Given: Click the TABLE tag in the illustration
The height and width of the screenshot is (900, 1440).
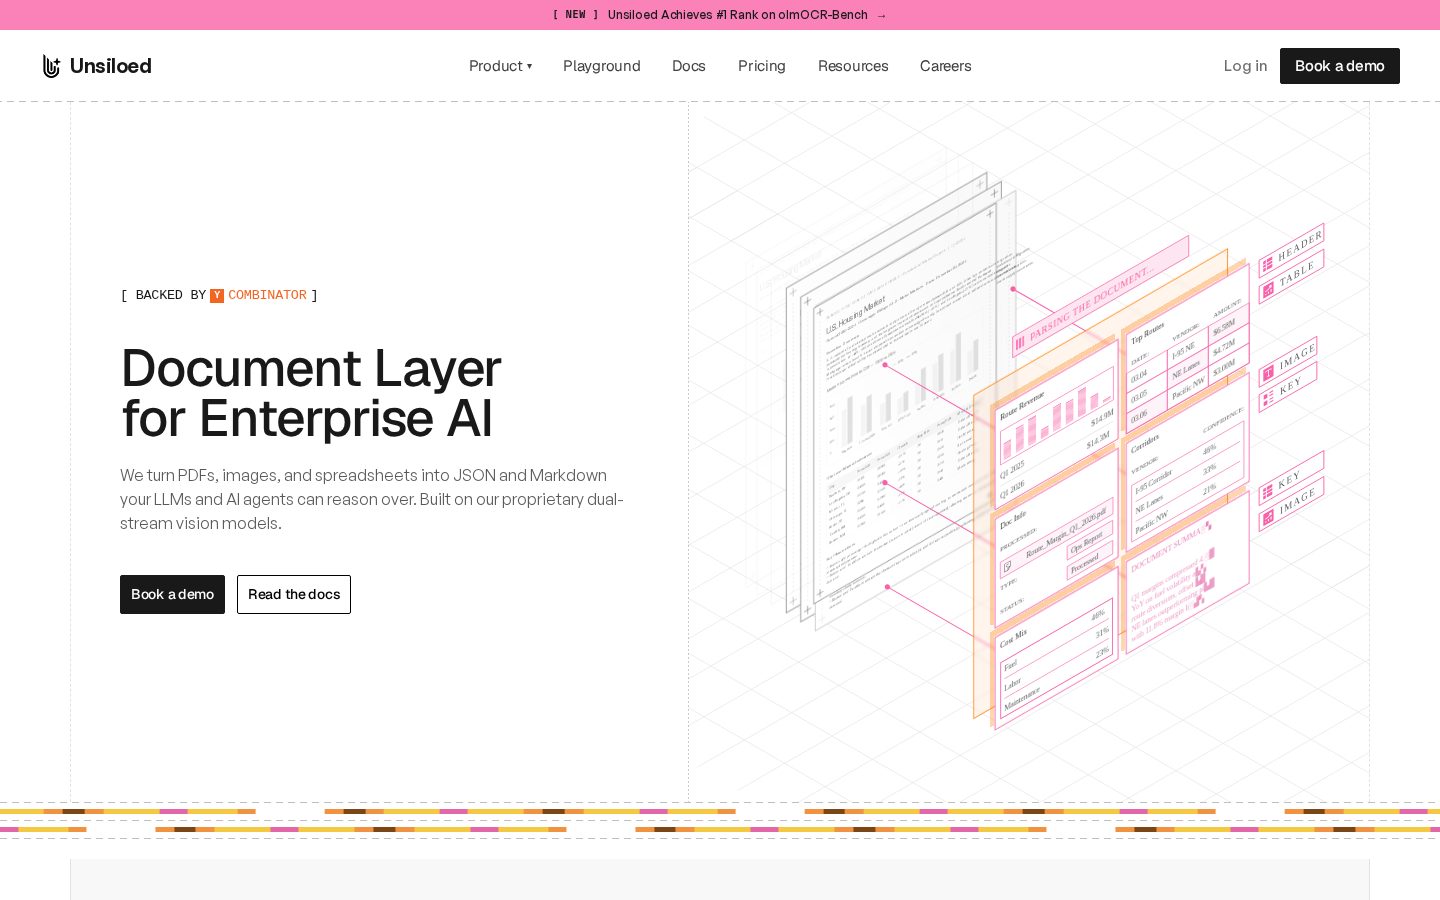Looking at the screenshot, I should coord(1292,277).
